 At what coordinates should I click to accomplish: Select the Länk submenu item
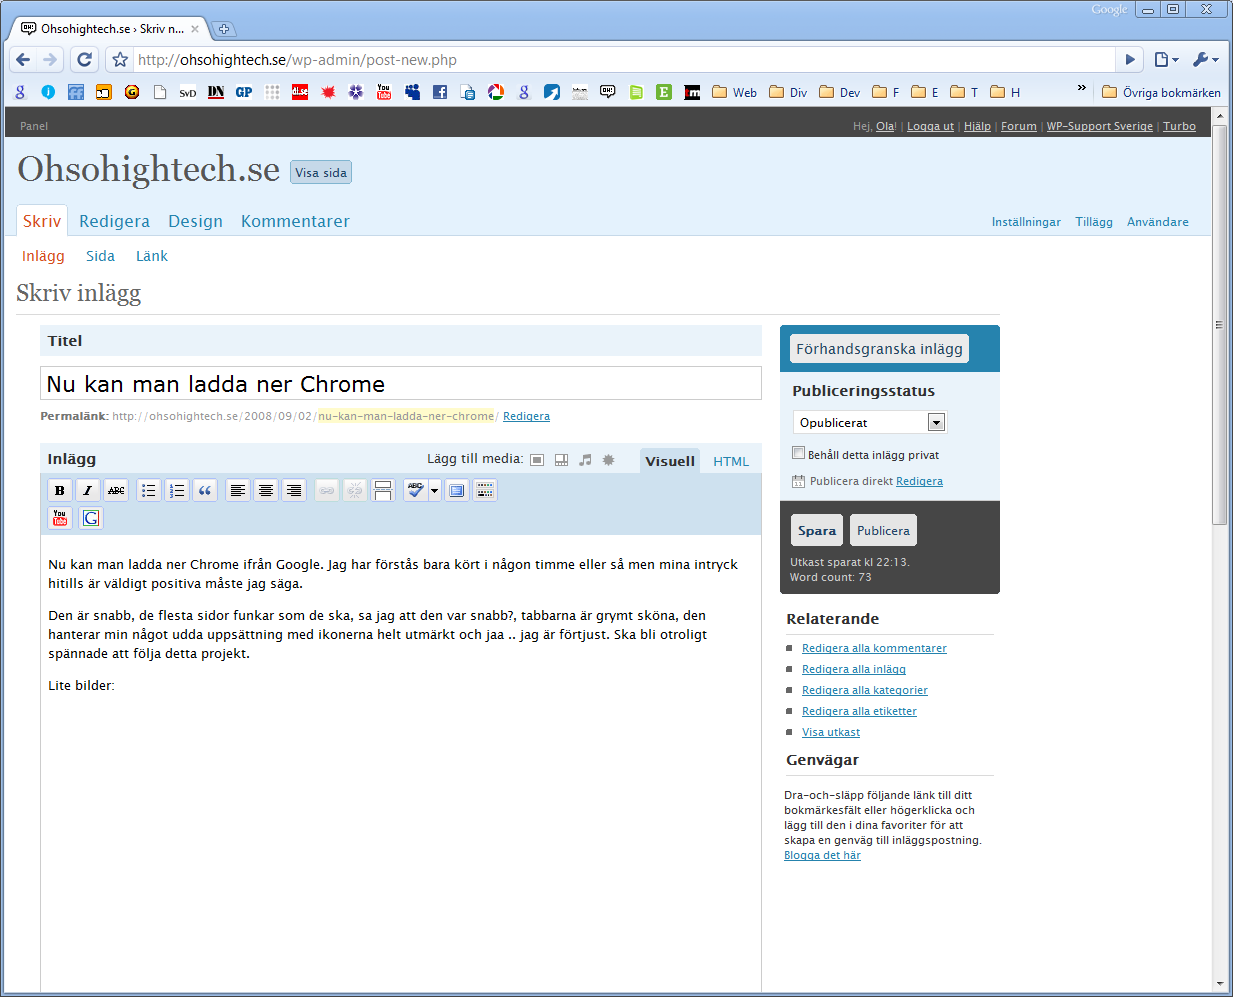point(152,256)
